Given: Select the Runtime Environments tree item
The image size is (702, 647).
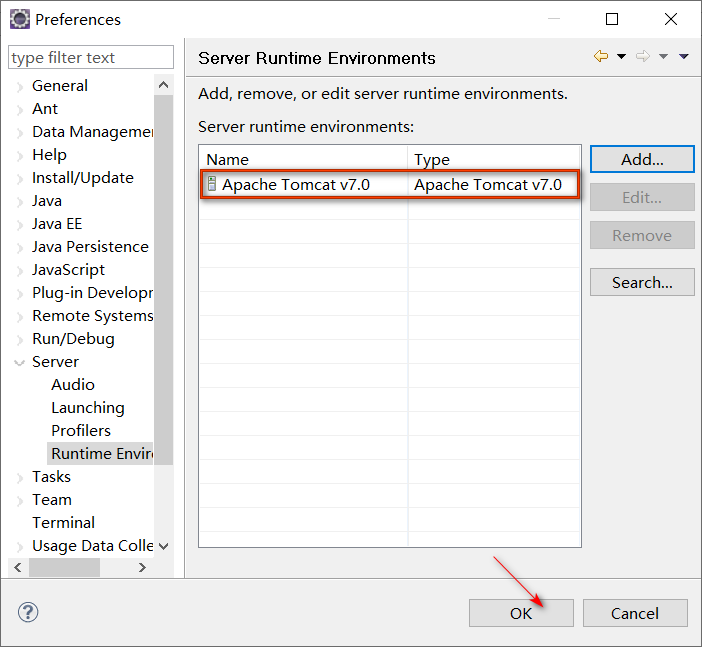Looking at the screenshot, I should tap(101, 454).
